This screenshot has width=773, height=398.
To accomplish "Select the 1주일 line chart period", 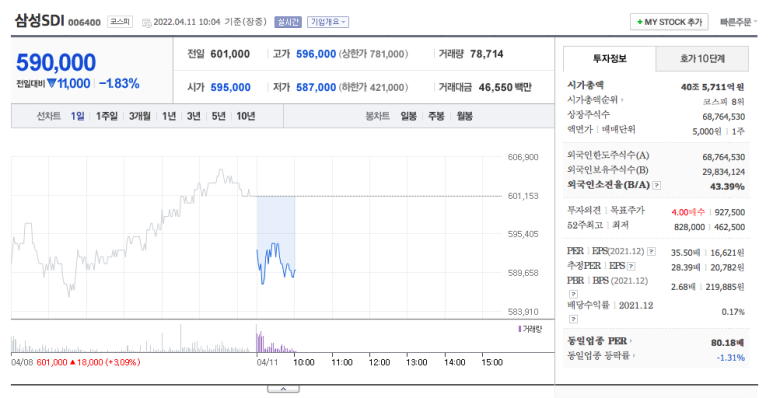I will point(106,116).
